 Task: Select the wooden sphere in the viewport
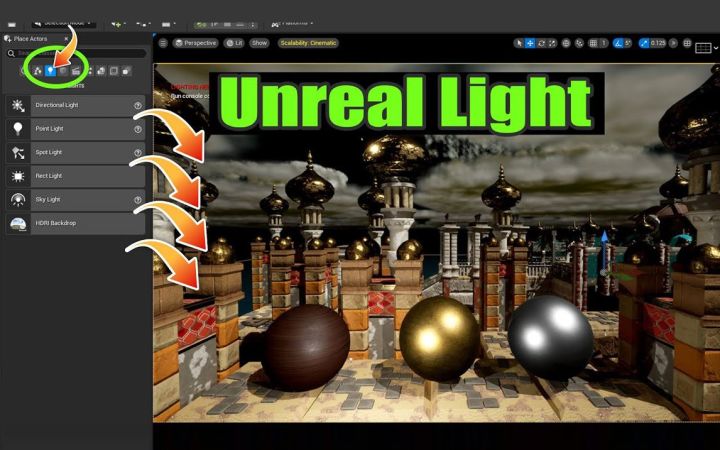[x=305, y=347]
